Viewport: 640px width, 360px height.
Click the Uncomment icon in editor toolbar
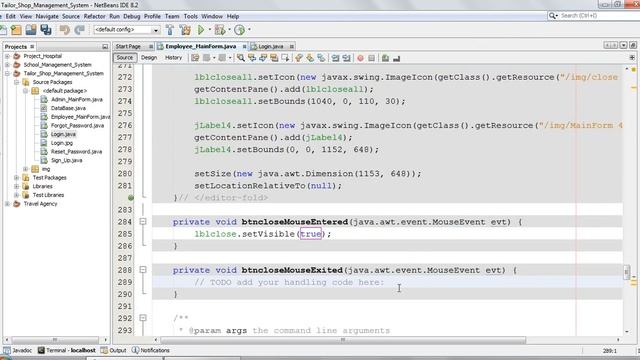point(396,58)
